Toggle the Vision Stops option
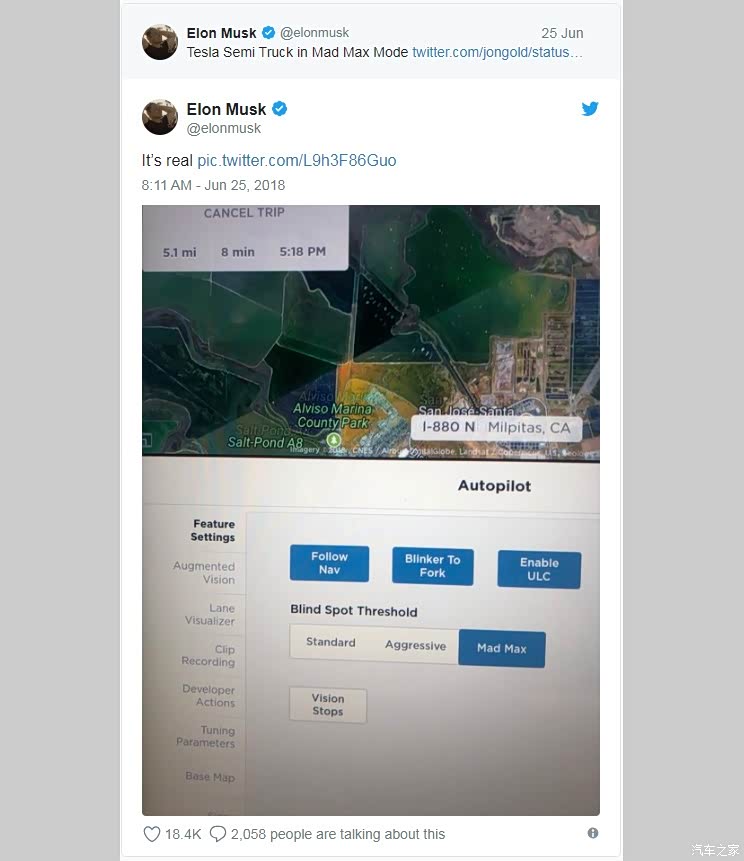This screenshot has width=744, height=861. point(328,705)
